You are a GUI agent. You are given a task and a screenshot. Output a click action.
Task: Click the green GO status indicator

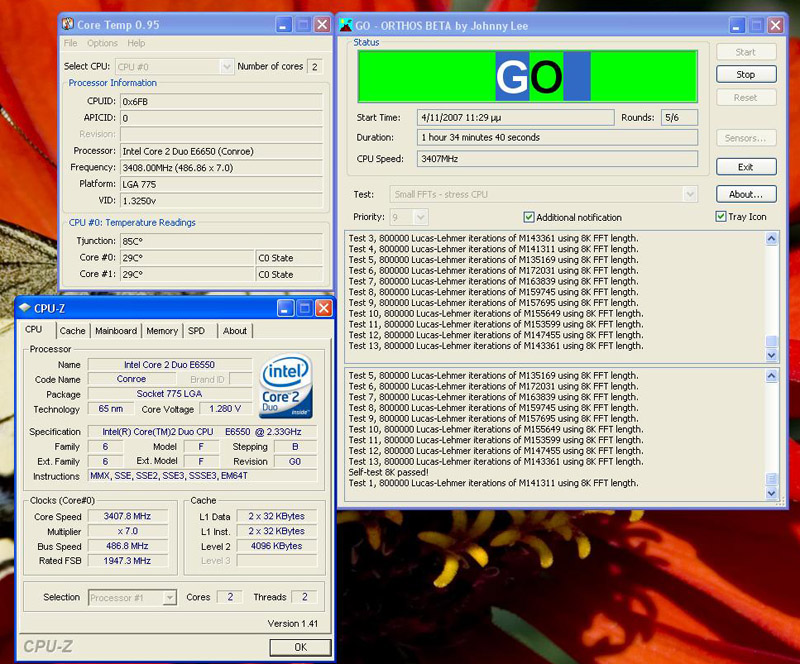[528, 76]
